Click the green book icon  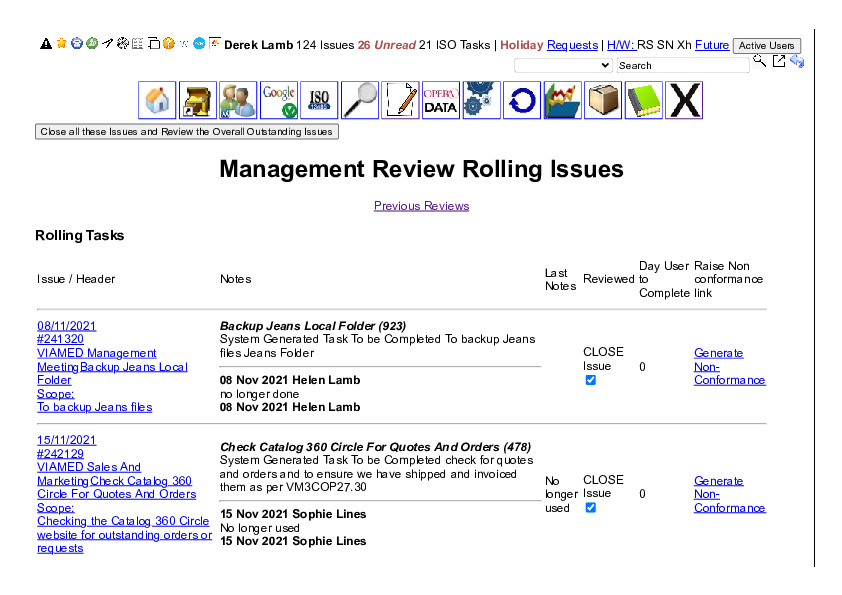click(x=644, y=100)
